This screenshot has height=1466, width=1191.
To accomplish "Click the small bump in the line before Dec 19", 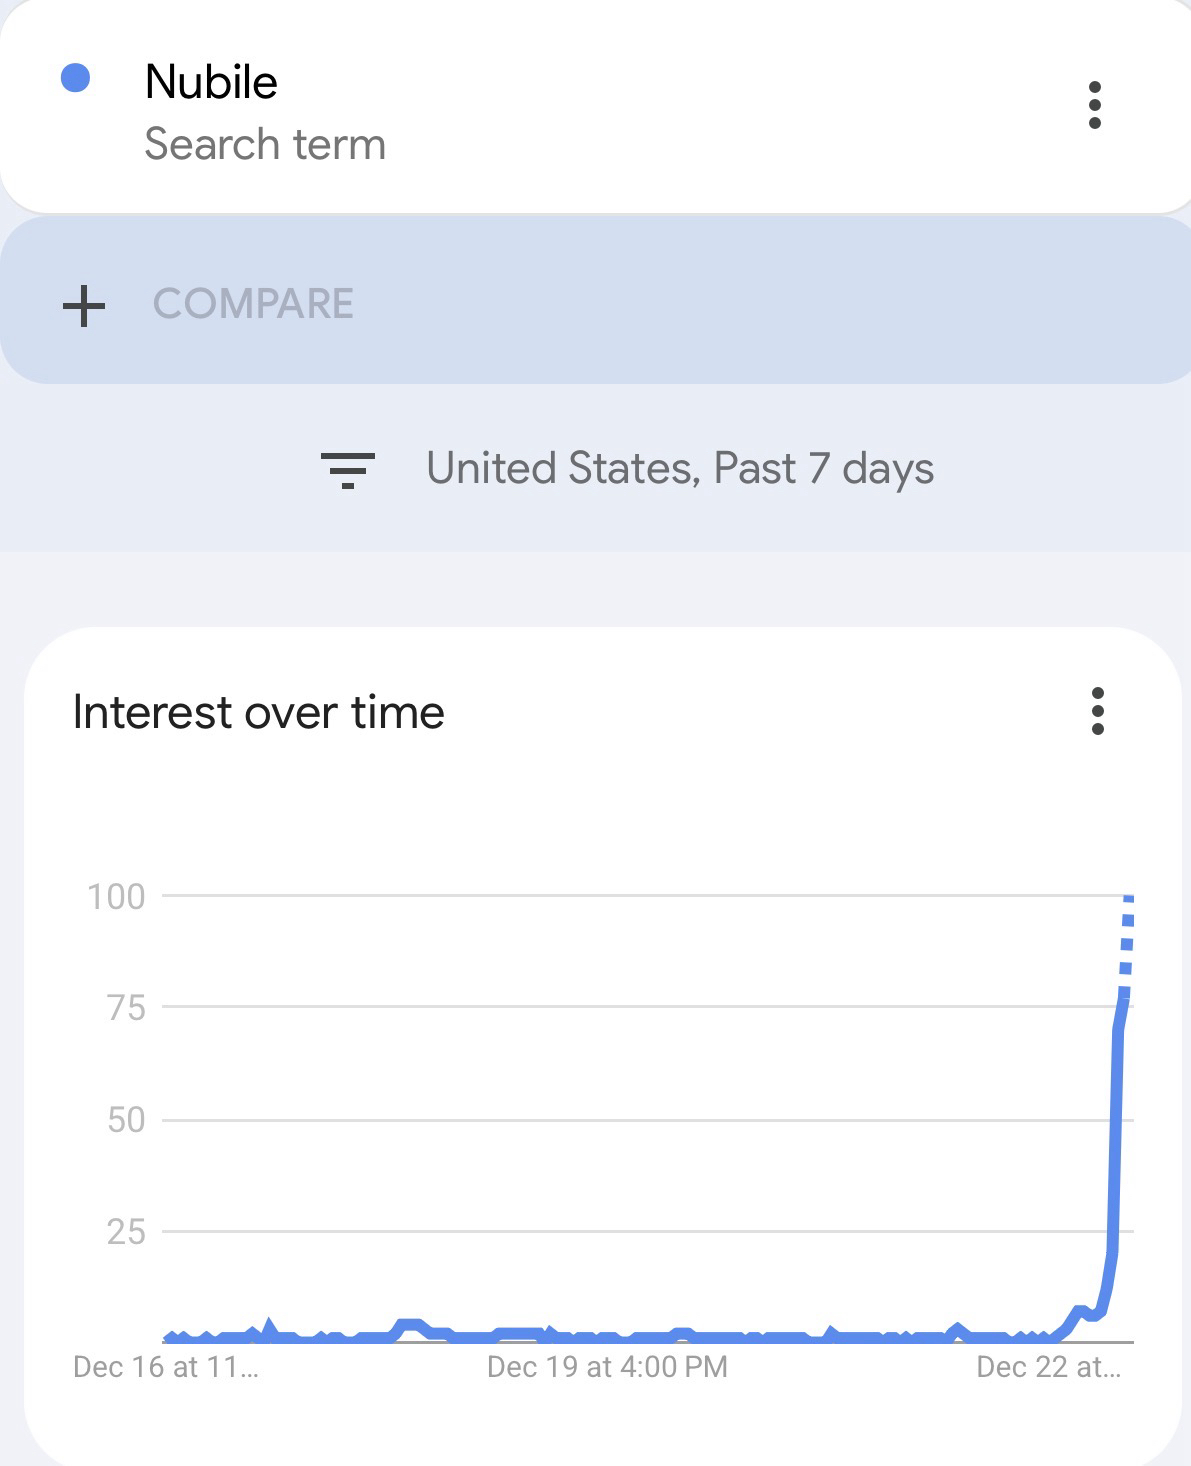I will coord(410,1325).
